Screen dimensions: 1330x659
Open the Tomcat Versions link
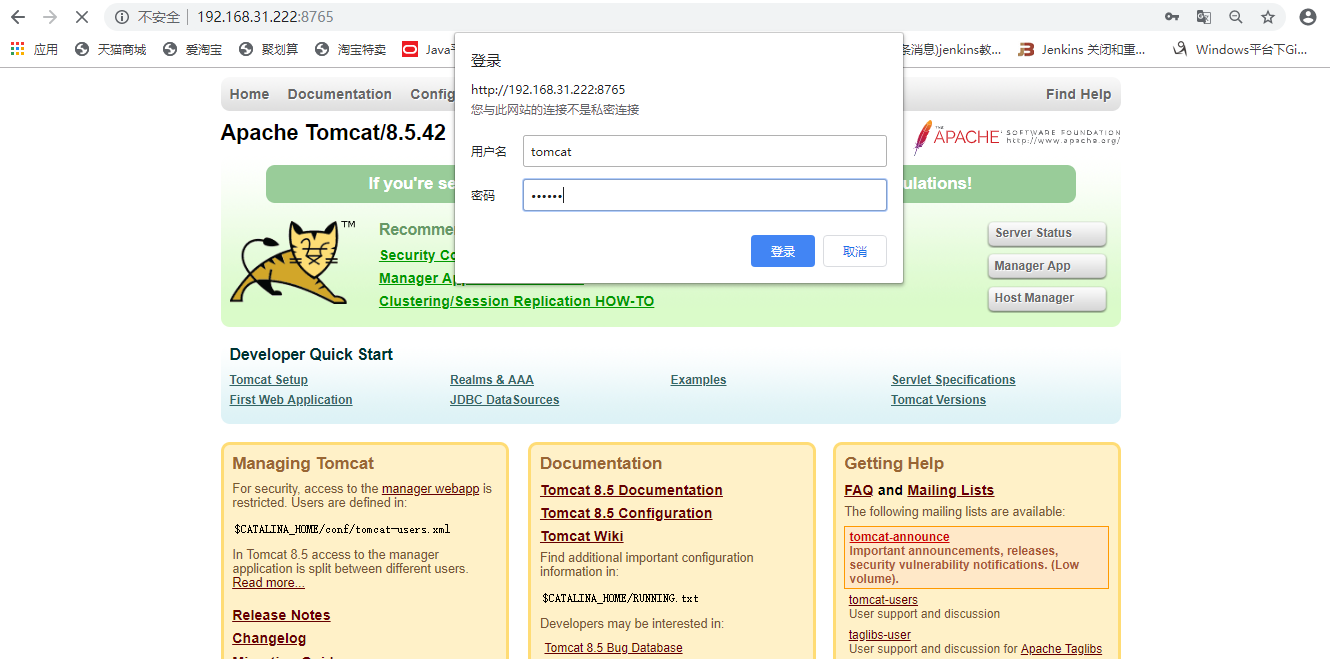coord(939,400)
